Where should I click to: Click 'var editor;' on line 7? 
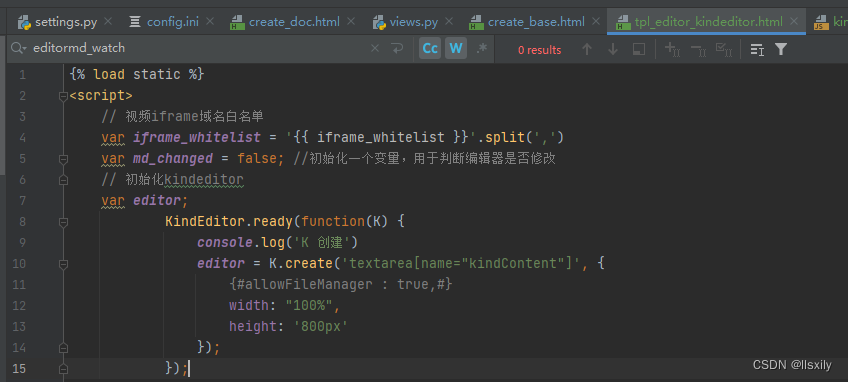[x=144, y=200]
